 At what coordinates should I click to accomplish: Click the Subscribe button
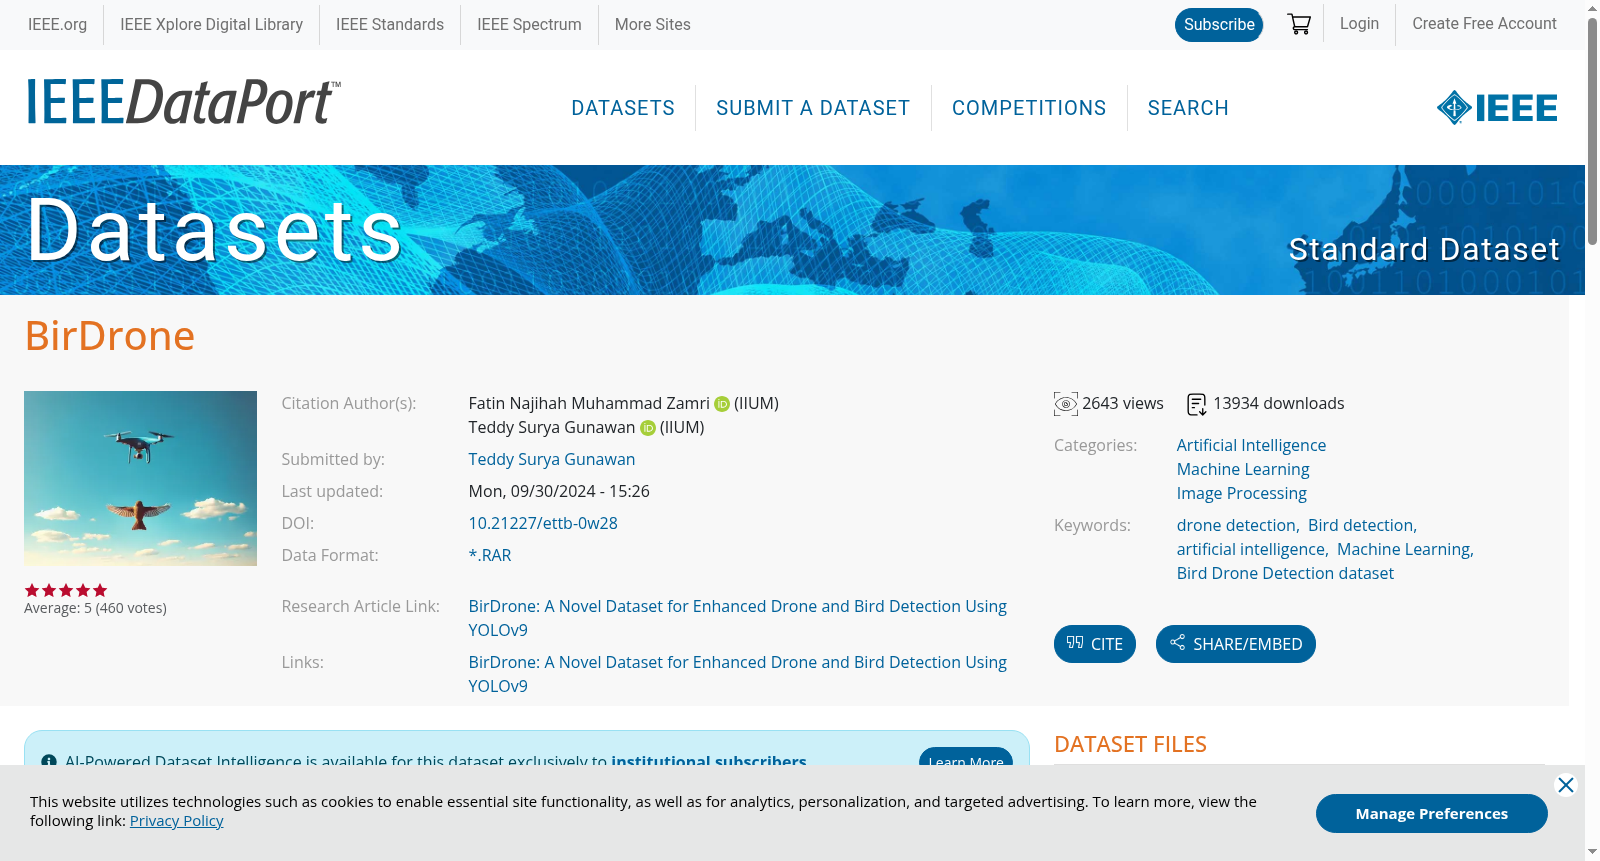(1219, 25)
